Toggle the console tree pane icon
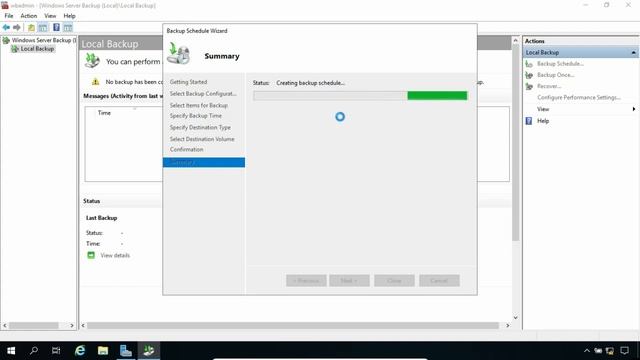Screen dimensions: 640x360 tap(42, 27)
